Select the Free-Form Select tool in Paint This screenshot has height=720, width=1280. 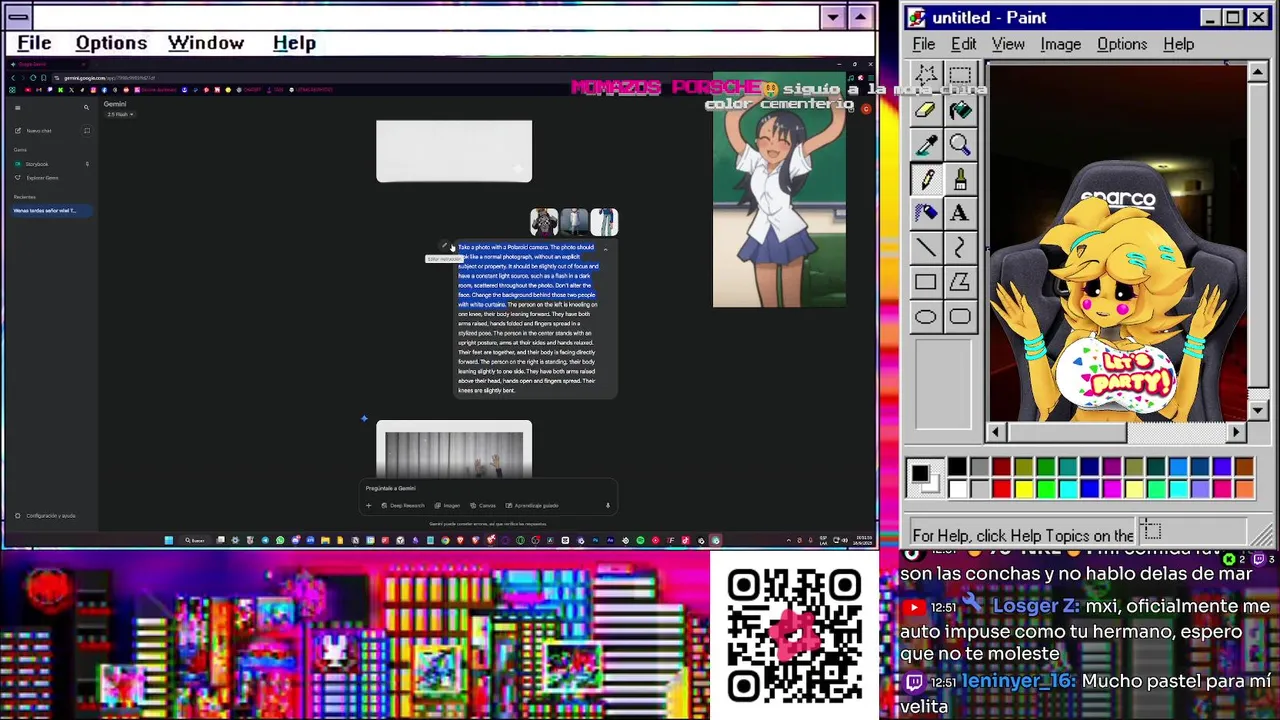926,76
